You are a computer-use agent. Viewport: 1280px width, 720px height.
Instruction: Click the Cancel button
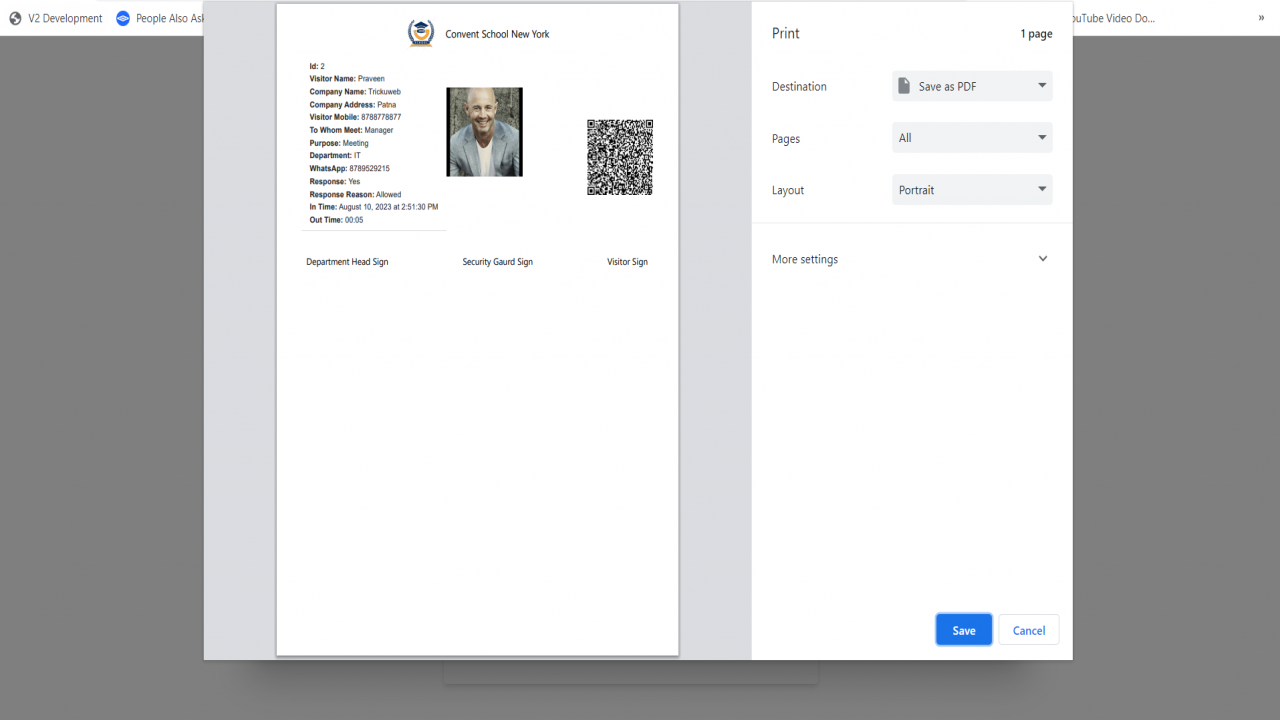tap(1028, 630)
